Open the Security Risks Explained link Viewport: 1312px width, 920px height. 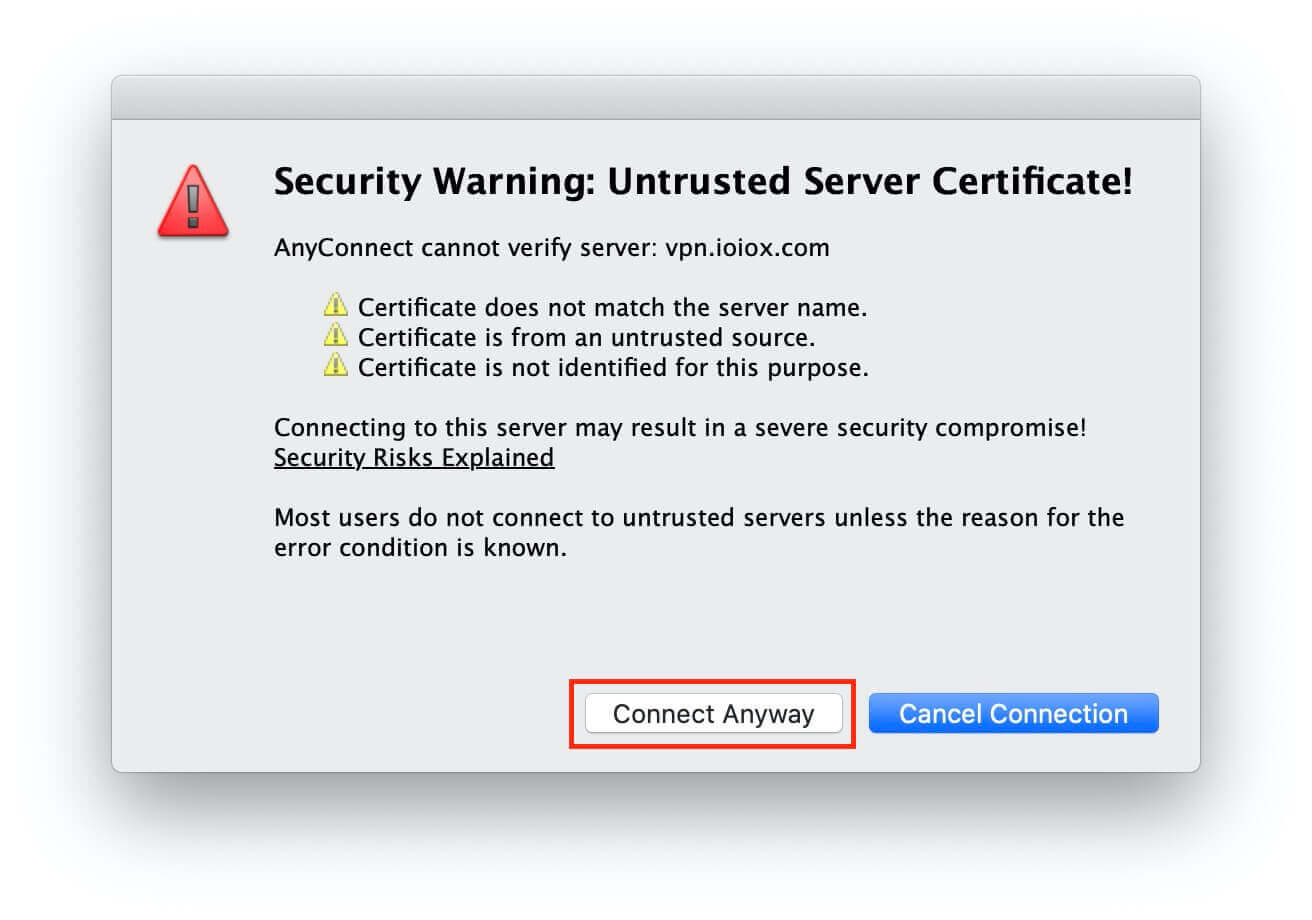[414, 458]
